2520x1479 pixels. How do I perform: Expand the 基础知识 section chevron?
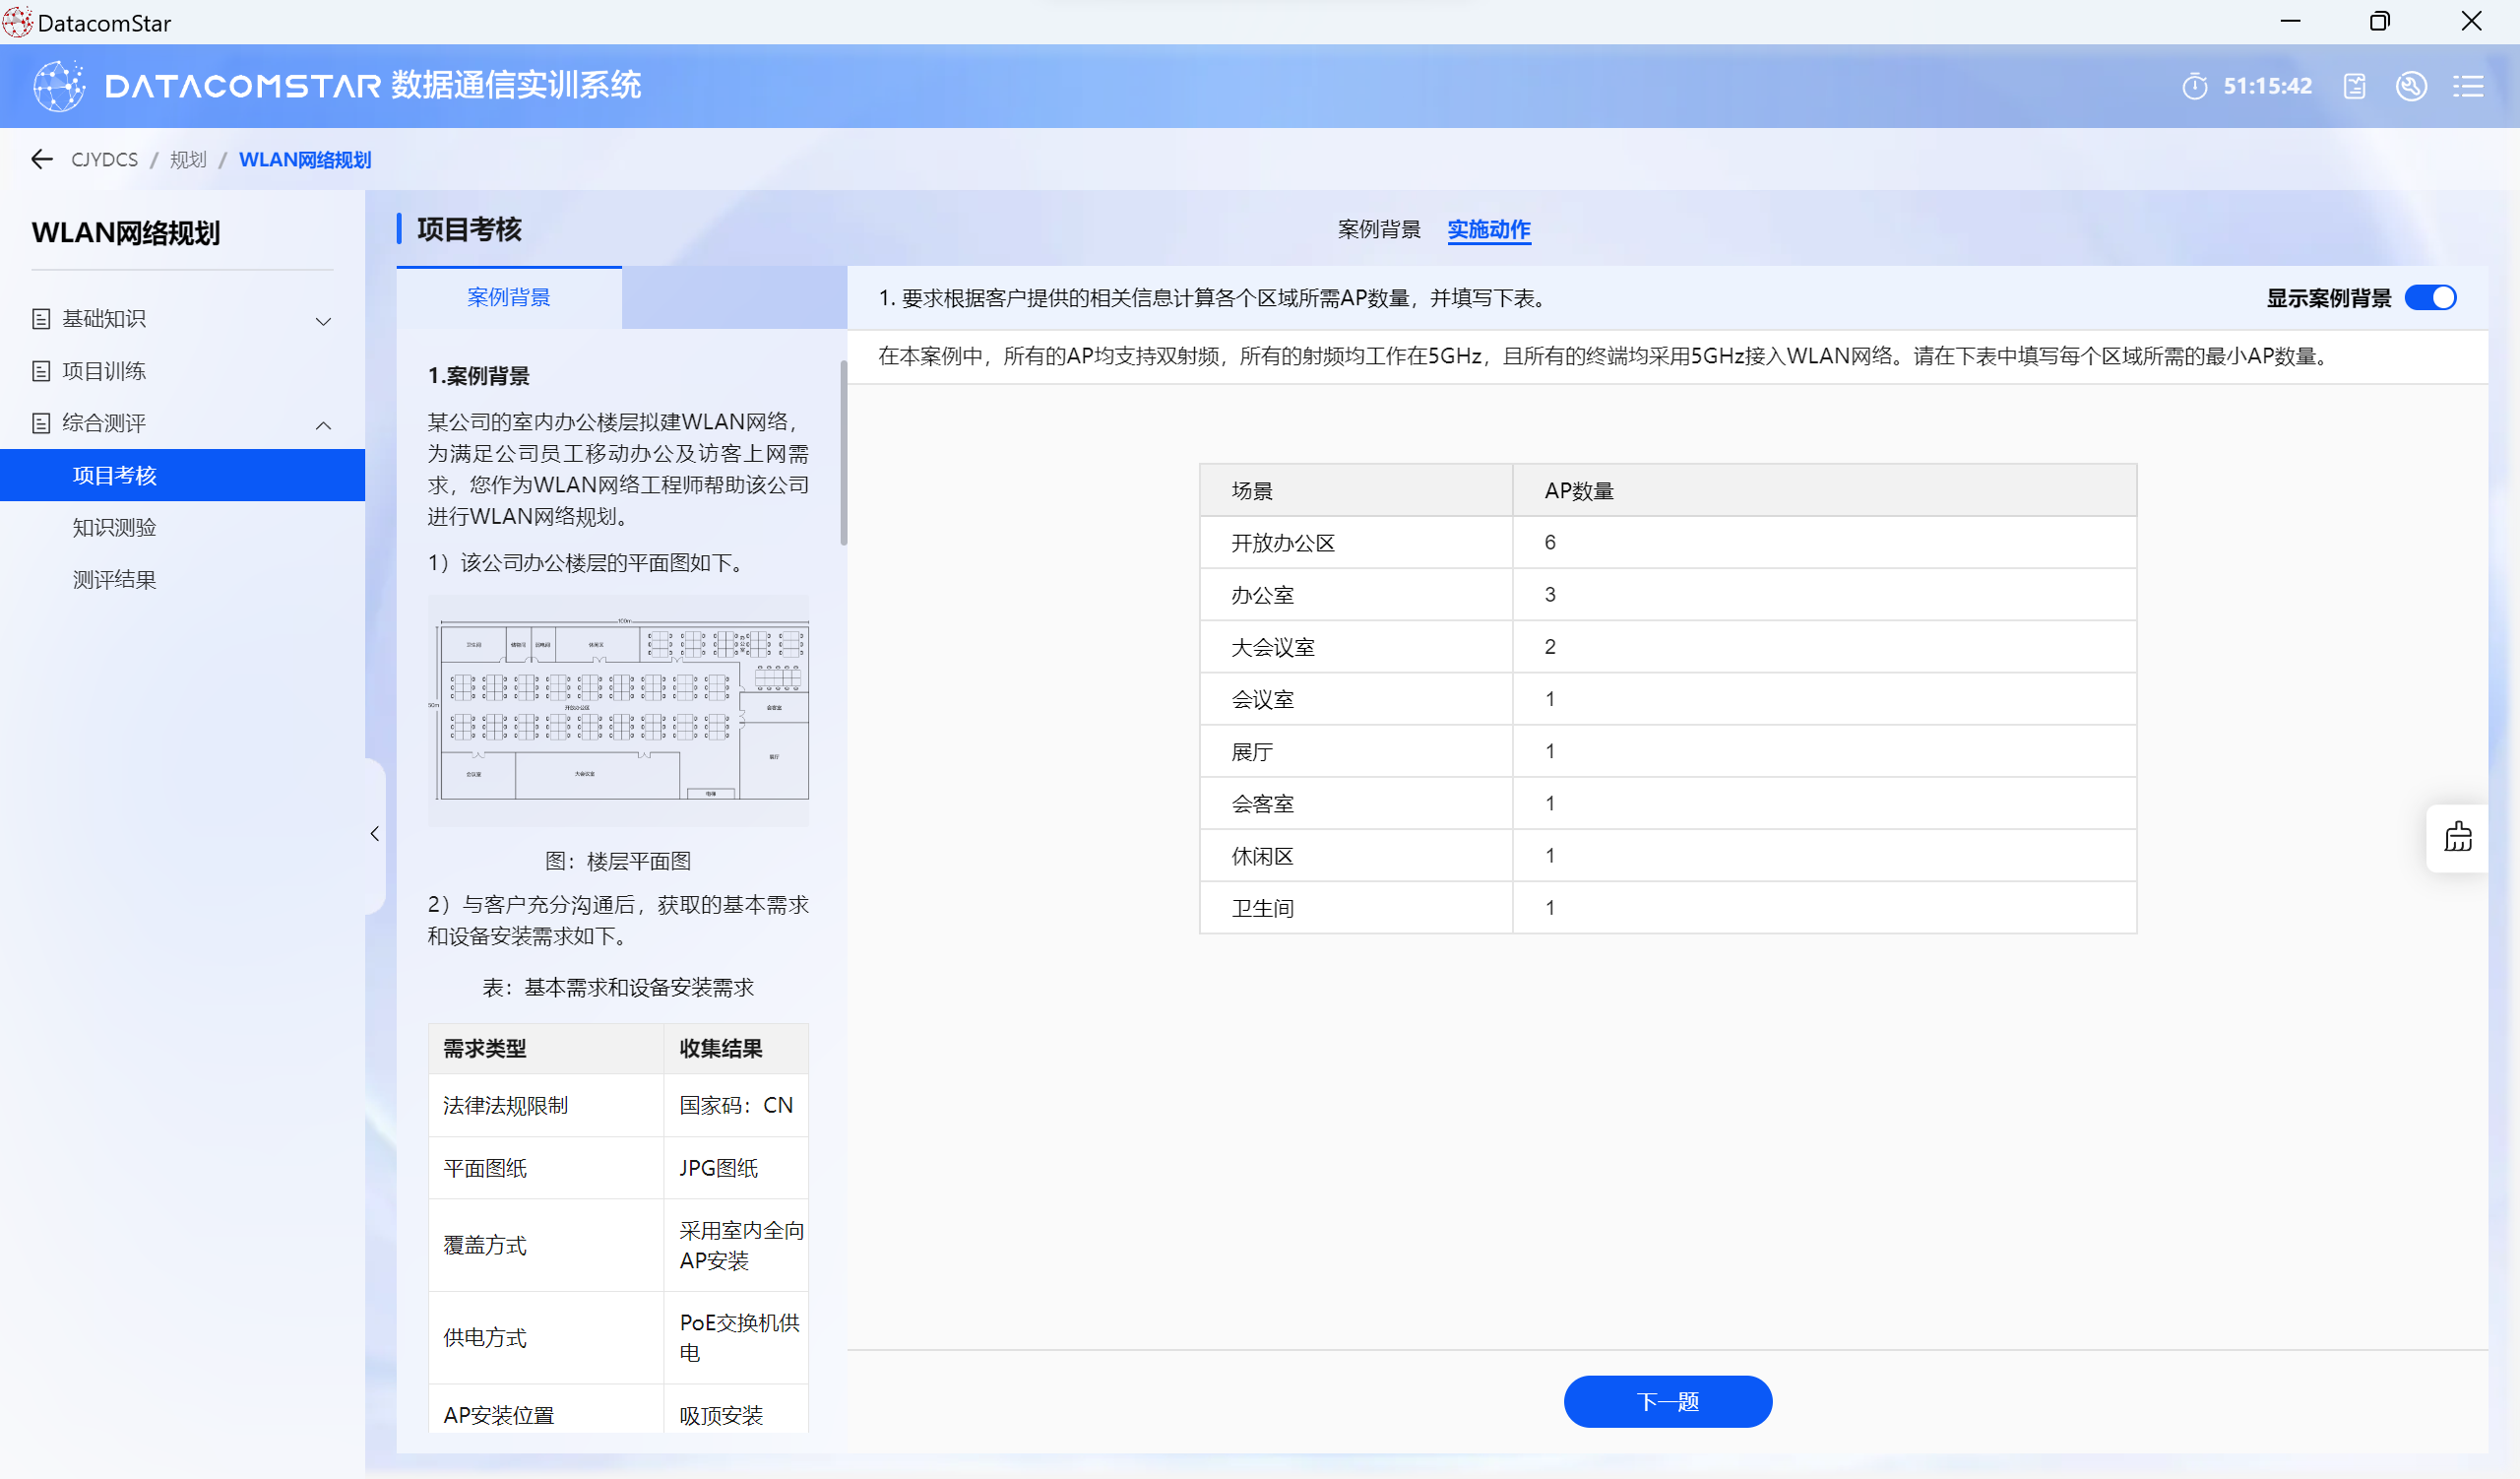pos(323,321)
